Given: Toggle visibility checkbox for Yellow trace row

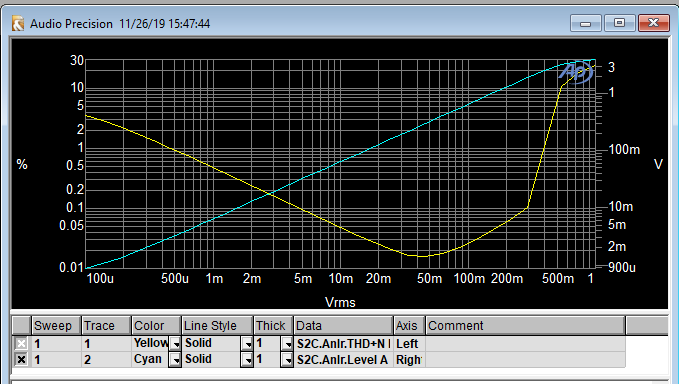Looking at the screenshot, I should 21,344.
